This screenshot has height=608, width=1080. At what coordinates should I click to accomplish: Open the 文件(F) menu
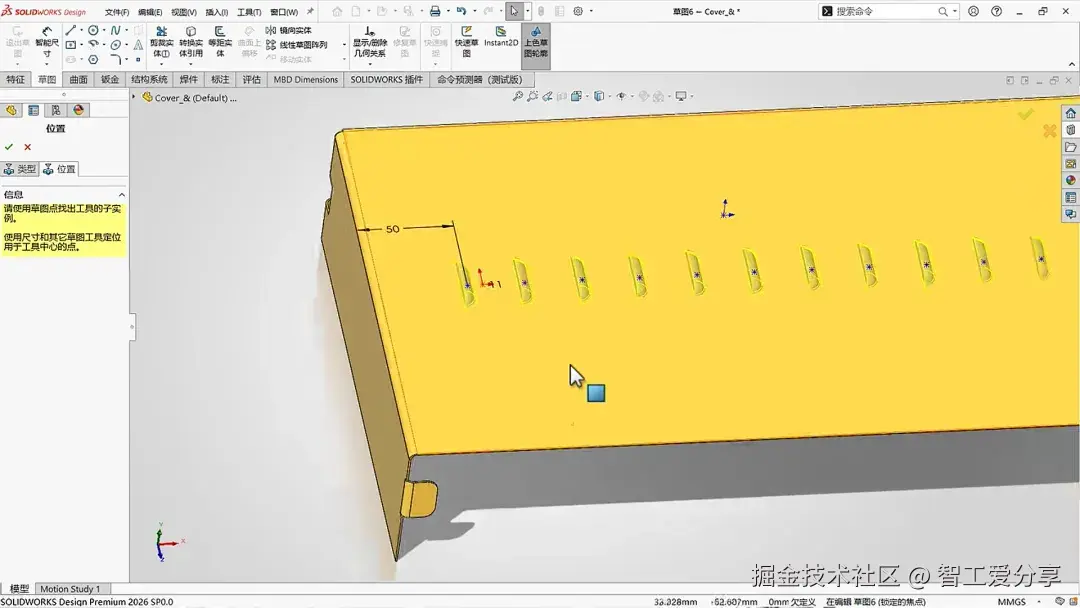(116, 12)
